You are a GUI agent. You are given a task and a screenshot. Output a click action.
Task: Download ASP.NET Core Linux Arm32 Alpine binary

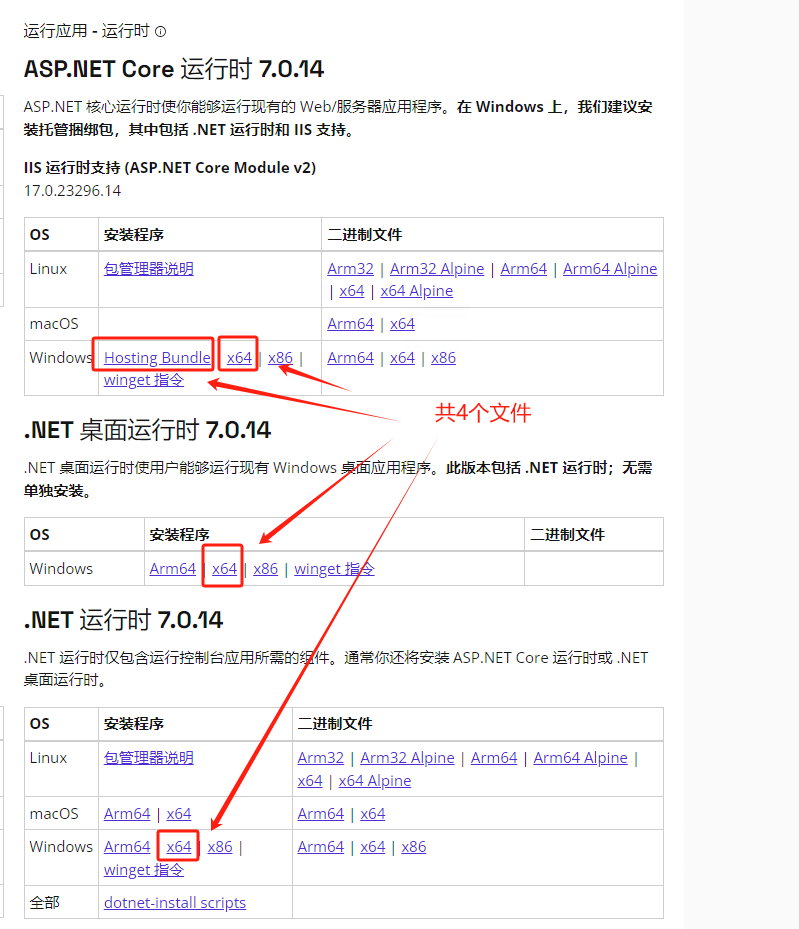pos(437,269)
